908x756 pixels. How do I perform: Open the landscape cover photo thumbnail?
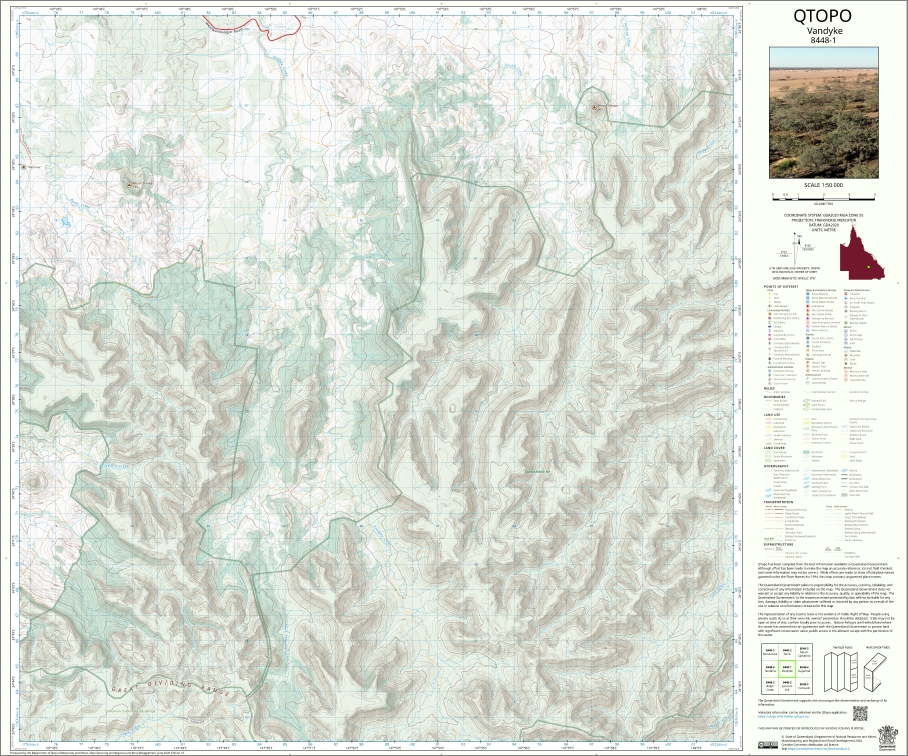823,113
